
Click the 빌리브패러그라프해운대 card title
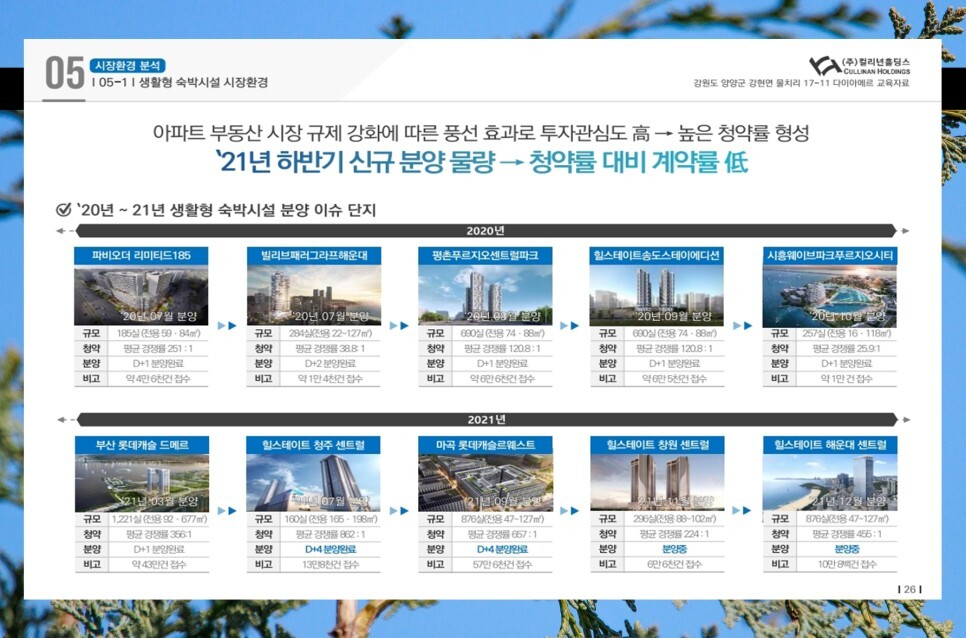point(314,256)
